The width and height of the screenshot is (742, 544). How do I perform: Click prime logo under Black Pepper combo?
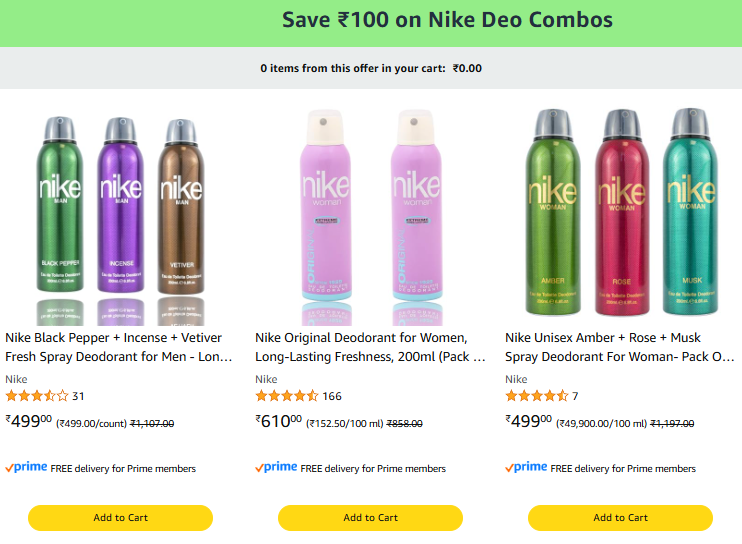pyautogui.click(x=26, y=467)
